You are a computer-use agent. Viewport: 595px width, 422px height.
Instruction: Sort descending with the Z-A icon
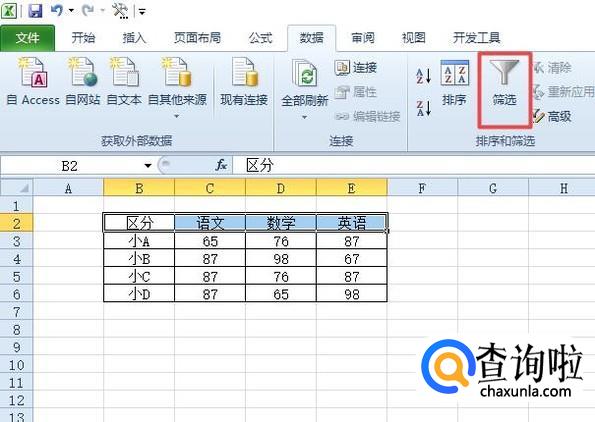point(423,109)
